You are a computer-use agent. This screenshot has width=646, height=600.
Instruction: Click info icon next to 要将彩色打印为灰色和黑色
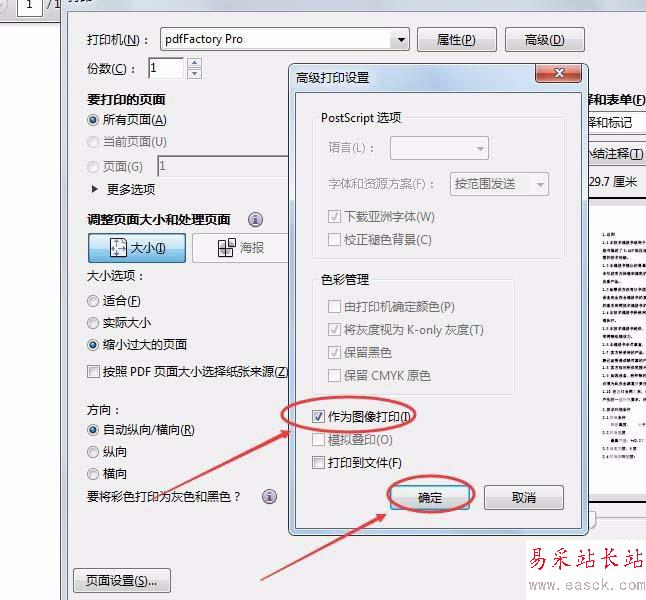tap(269, 496)
